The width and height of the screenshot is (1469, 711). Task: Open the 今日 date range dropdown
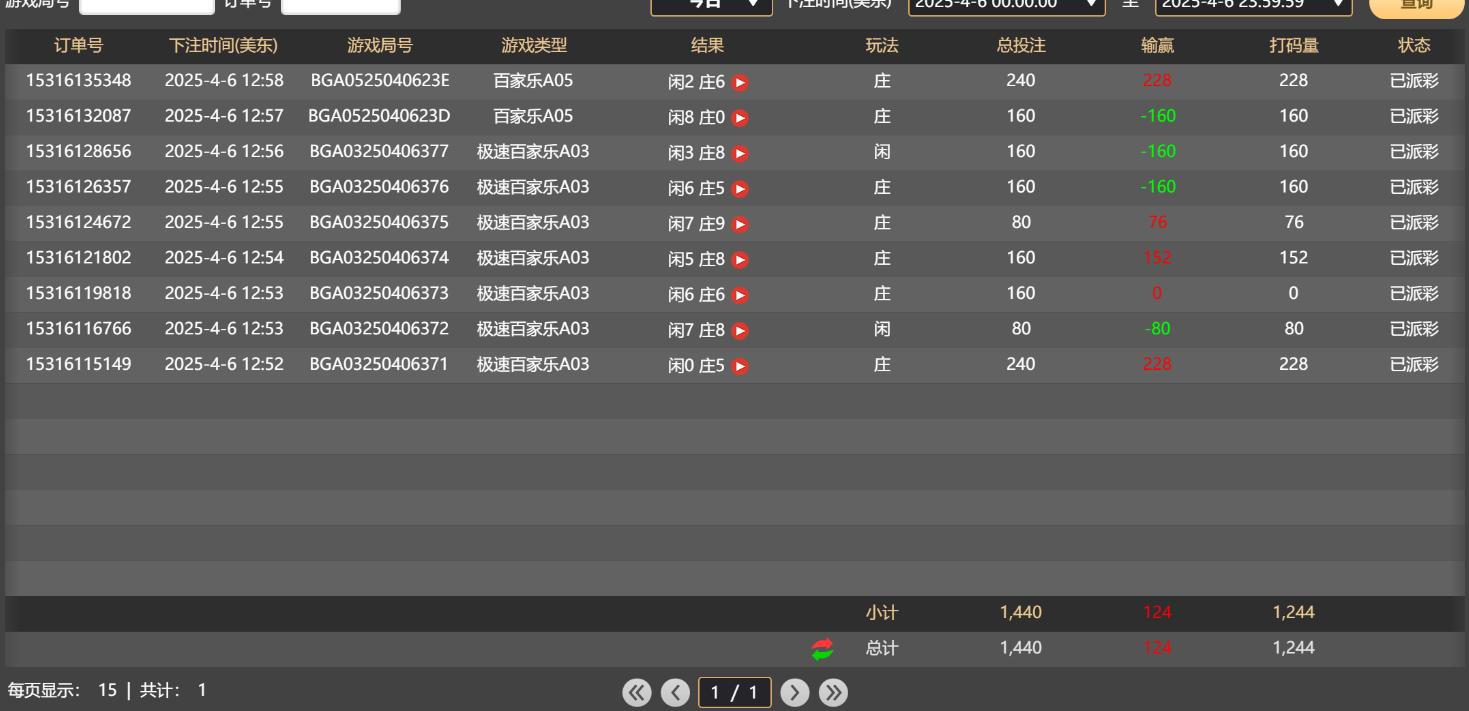(711, 4)
